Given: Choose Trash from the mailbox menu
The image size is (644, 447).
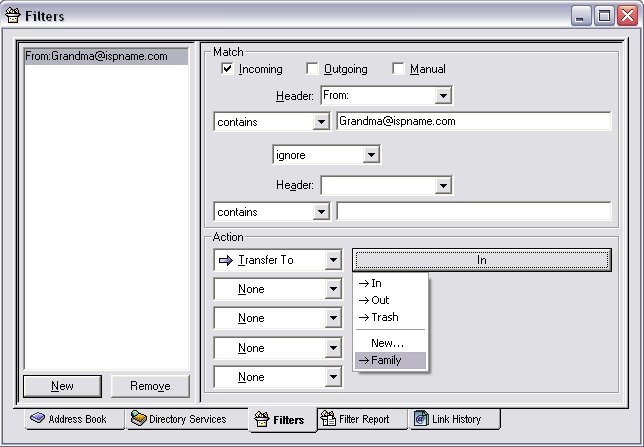Looking at the screenshot, I should pos(384,317).
